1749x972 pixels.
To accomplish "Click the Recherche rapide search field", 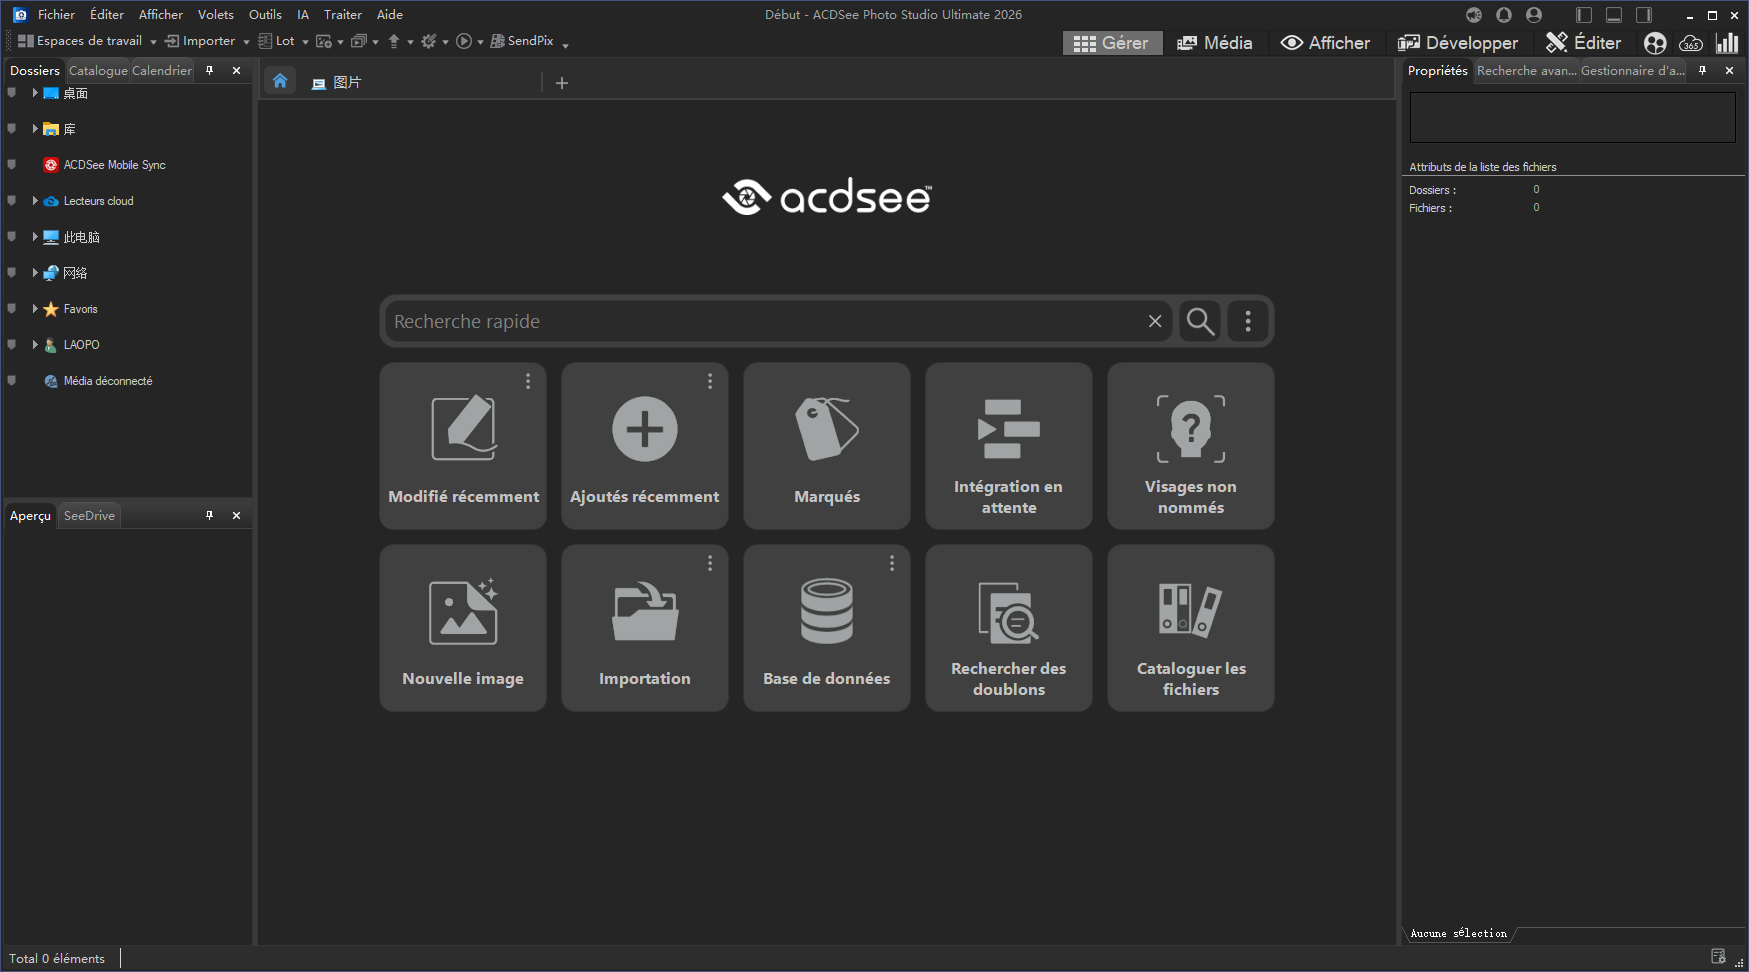I will (765, 321).
